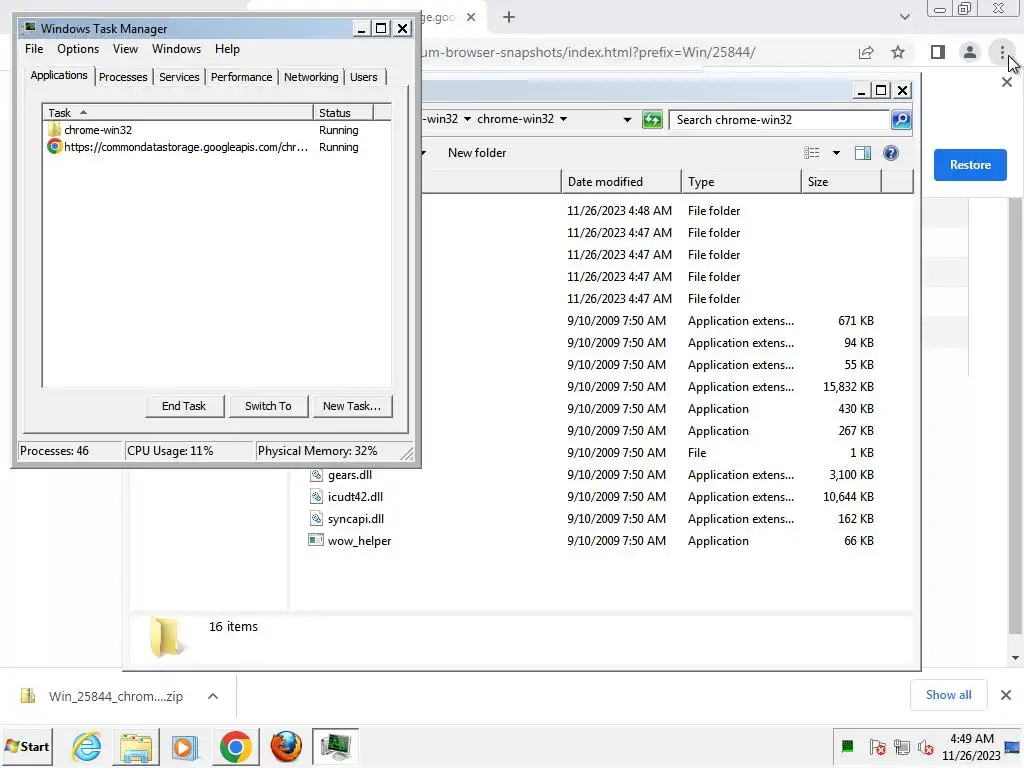Sort tasks by the Task column header

[x=178, y=112]
